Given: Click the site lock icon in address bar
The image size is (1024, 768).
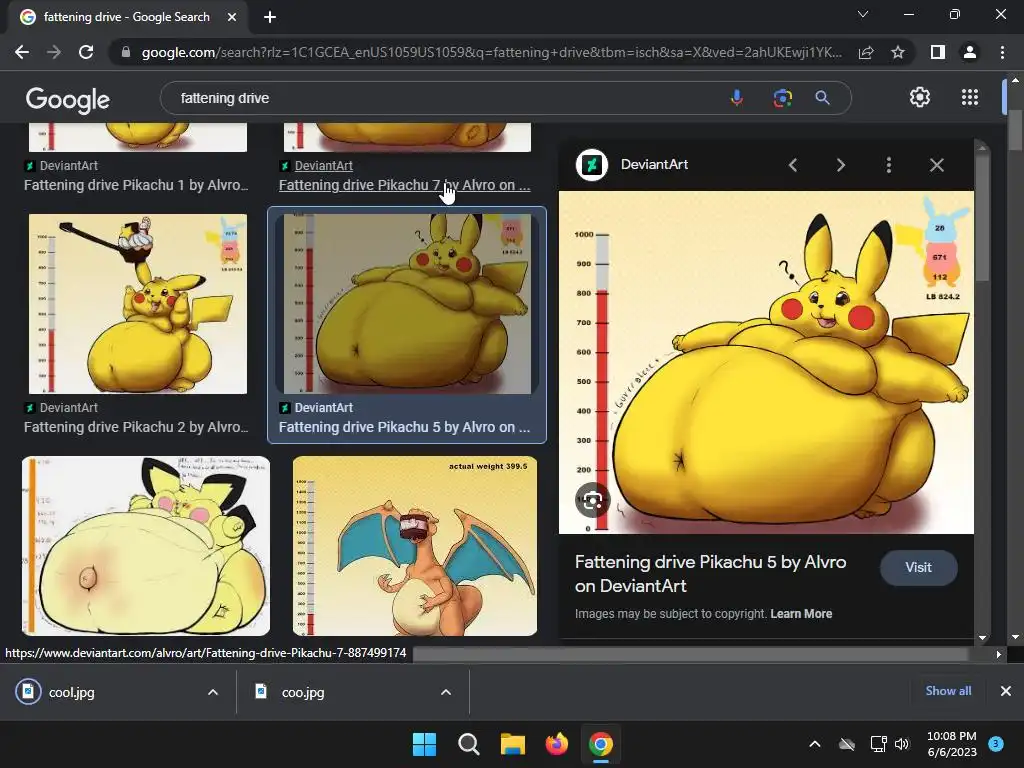Looking at the screenshot, I should (x=126, y=52).
